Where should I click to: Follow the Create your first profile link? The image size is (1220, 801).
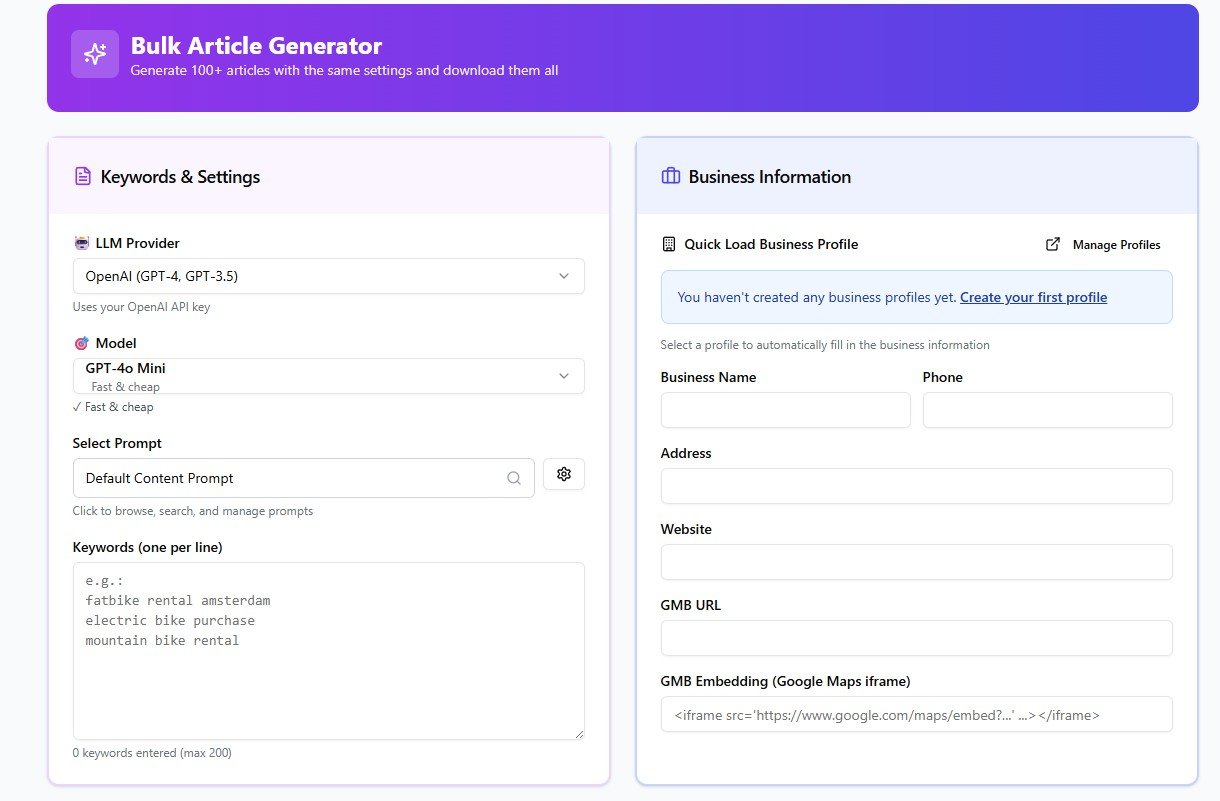pos(1033,297)
